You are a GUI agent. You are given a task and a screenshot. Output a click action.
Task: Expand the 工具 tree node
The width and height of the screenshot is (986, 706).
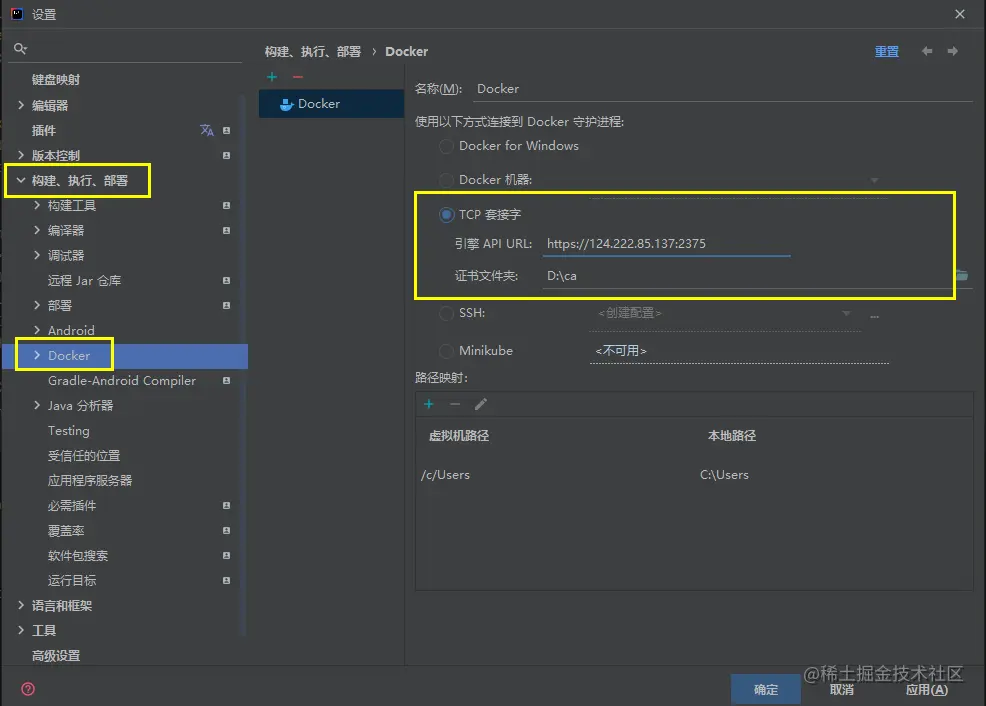click(x=21, y=630)
